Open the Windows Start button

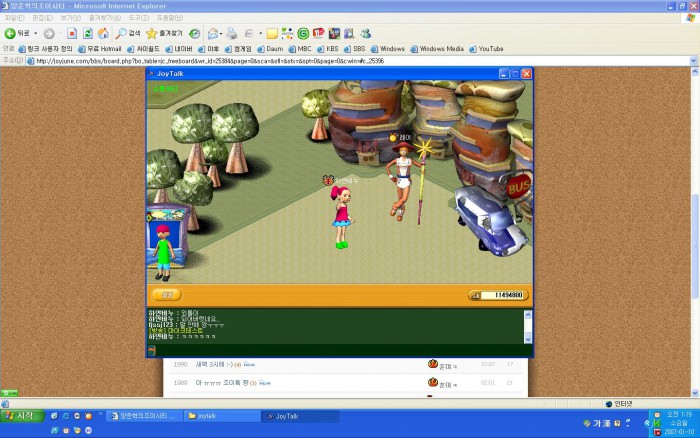click(x=21, y=415)
